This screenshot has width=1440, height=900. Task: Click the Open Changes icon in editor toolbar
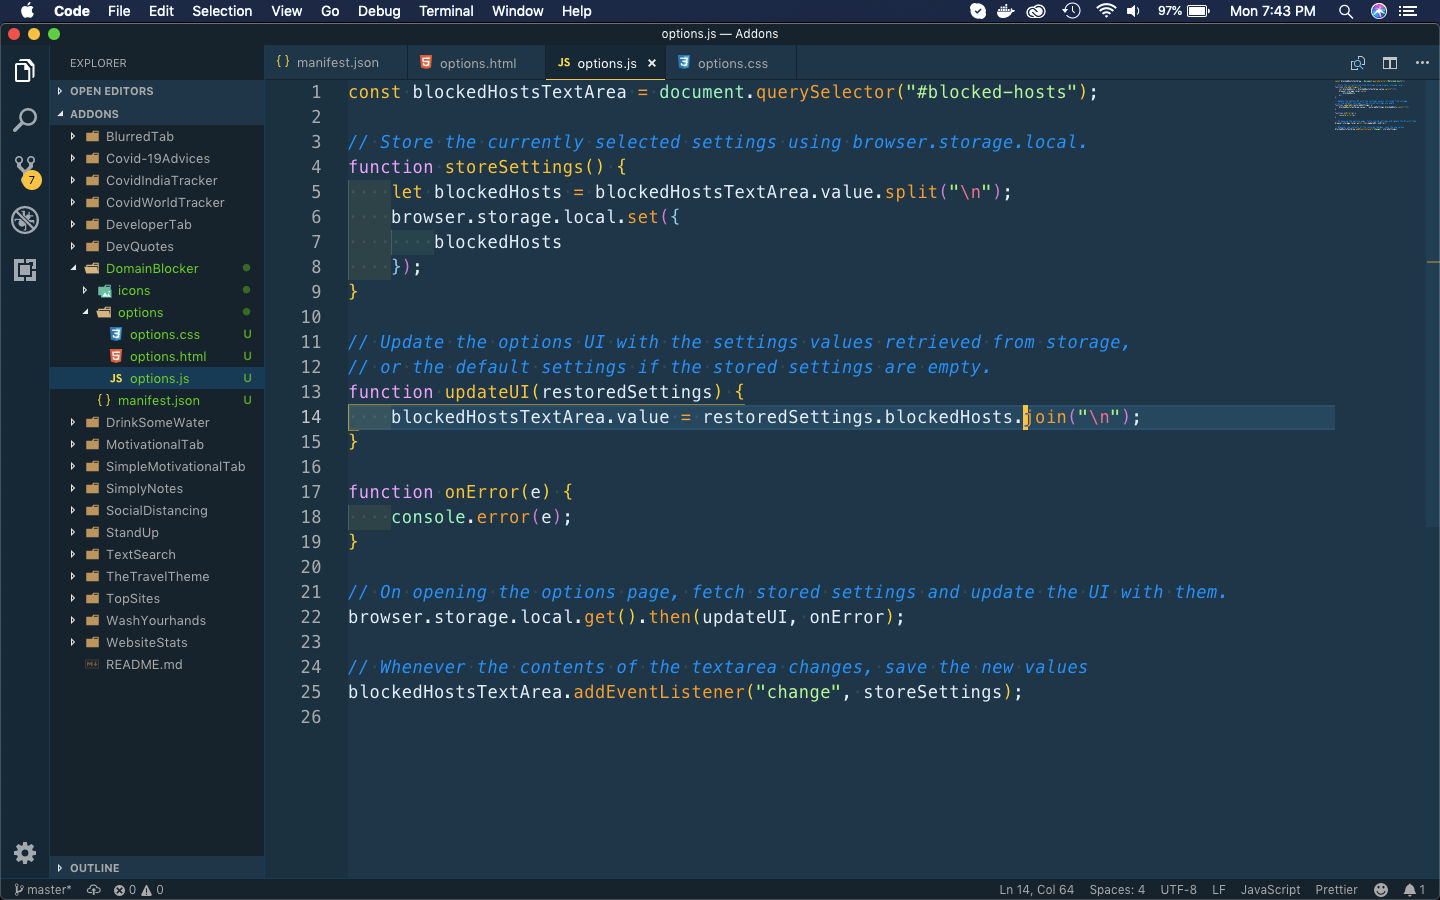coord(1358,63)
